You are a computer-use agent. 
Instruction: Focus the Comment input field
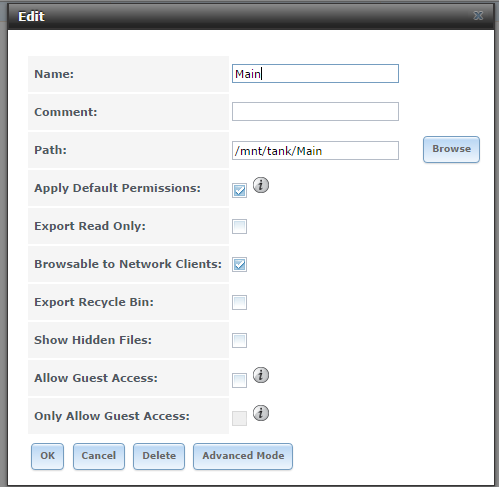[315, 112]
